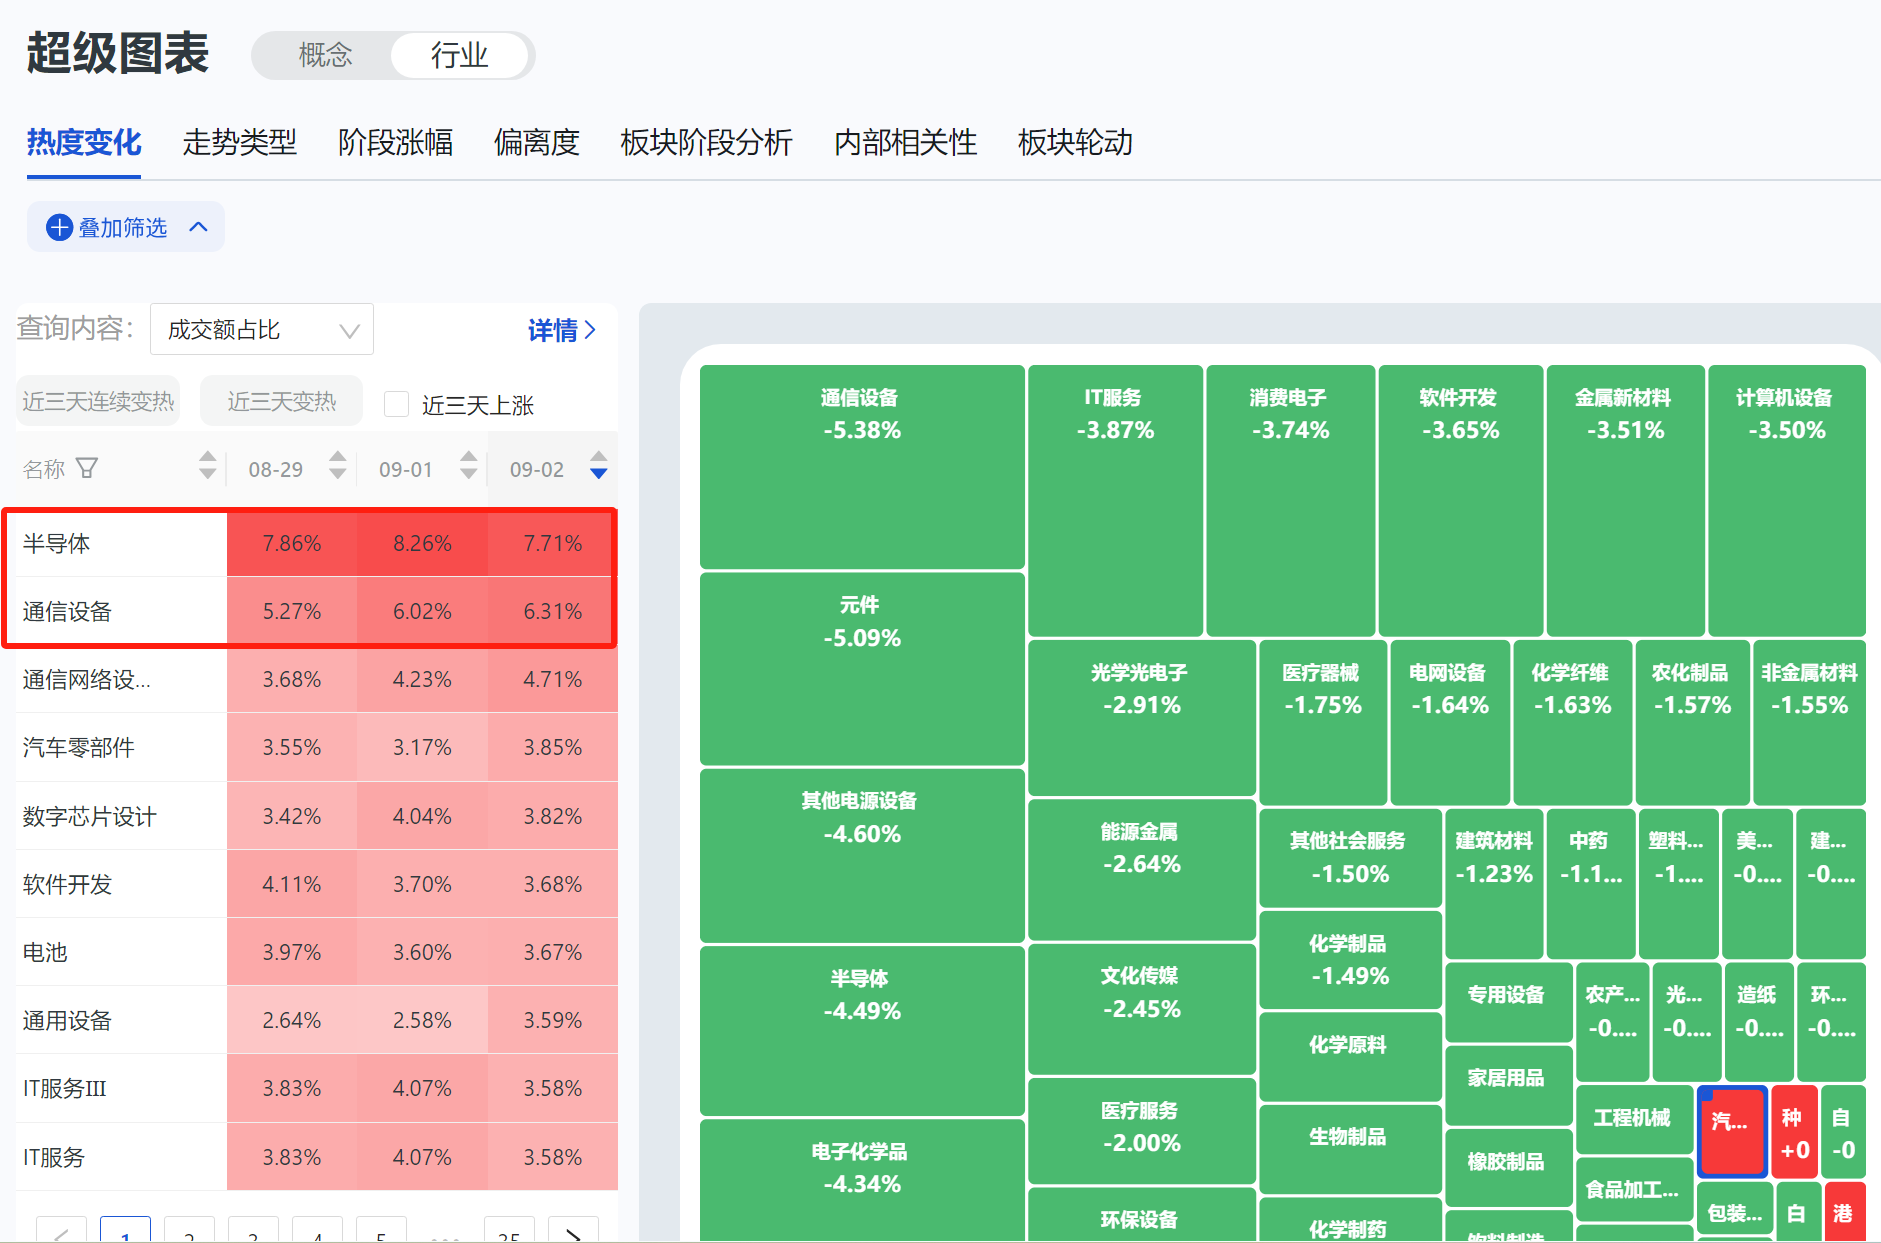
Task: Switch the toggle to 概念
Action: coord(325,55)
